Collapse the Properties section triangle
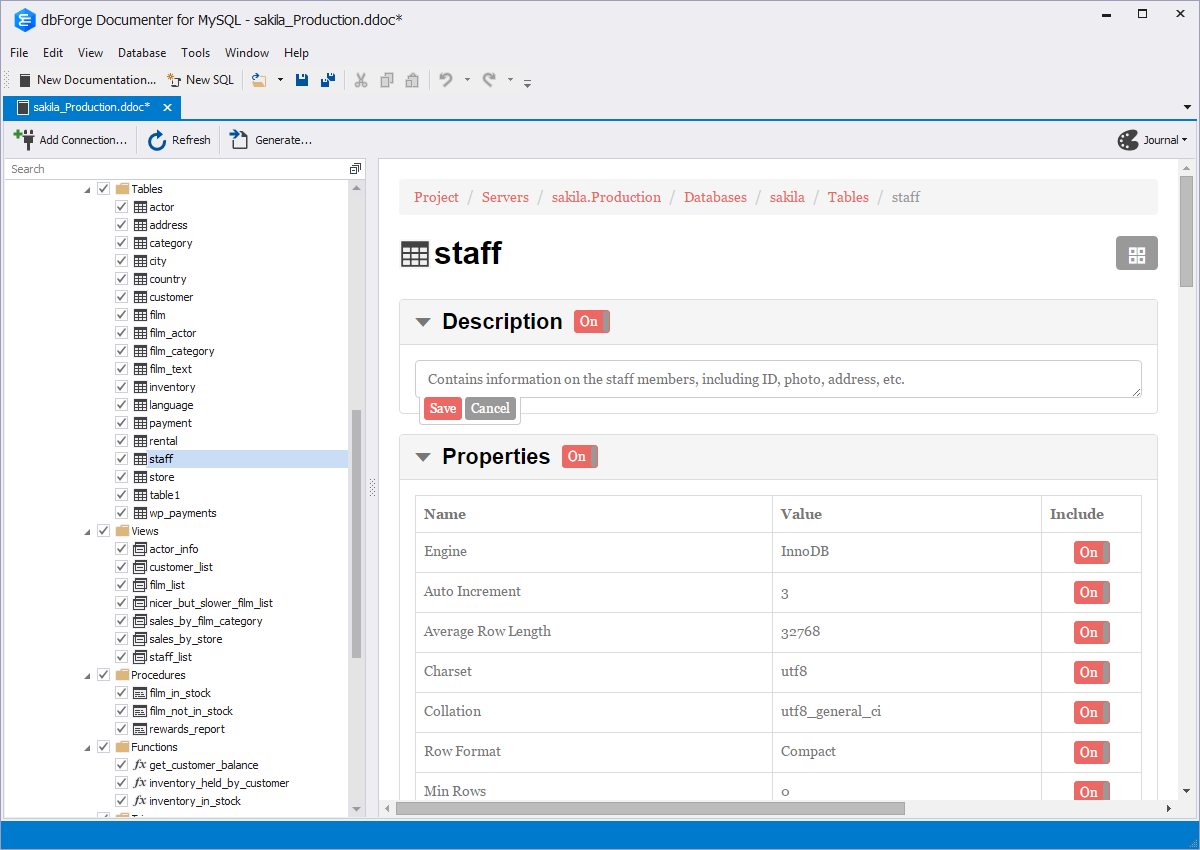 [423, 457]
